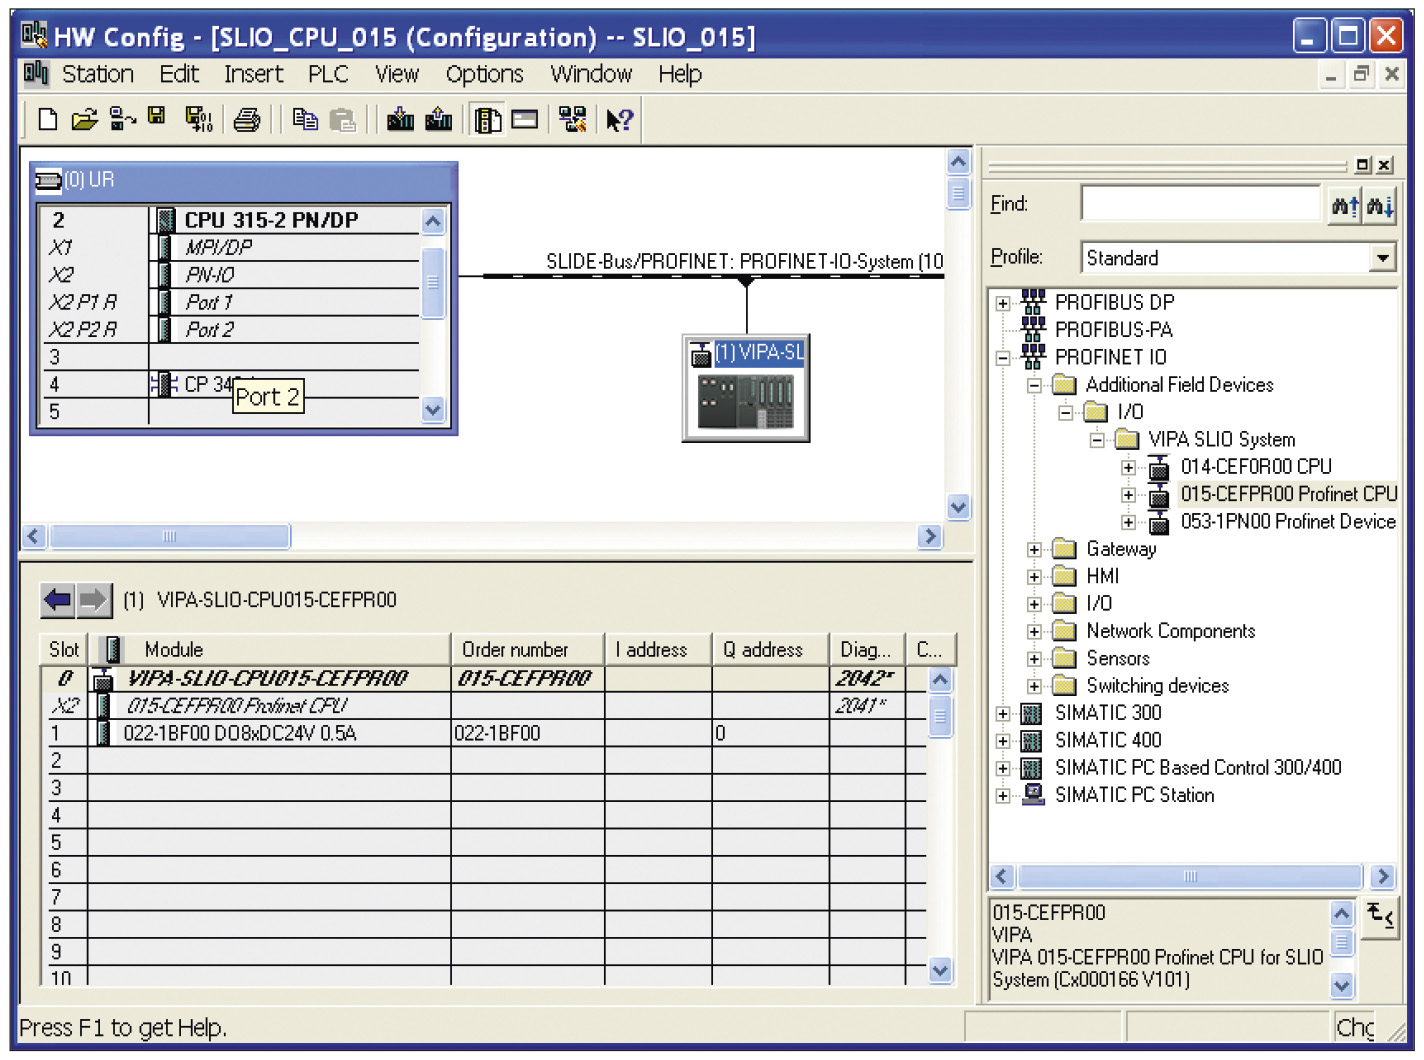
Task: Click the New station toolbar icon
Action: (x=47, y=120)
